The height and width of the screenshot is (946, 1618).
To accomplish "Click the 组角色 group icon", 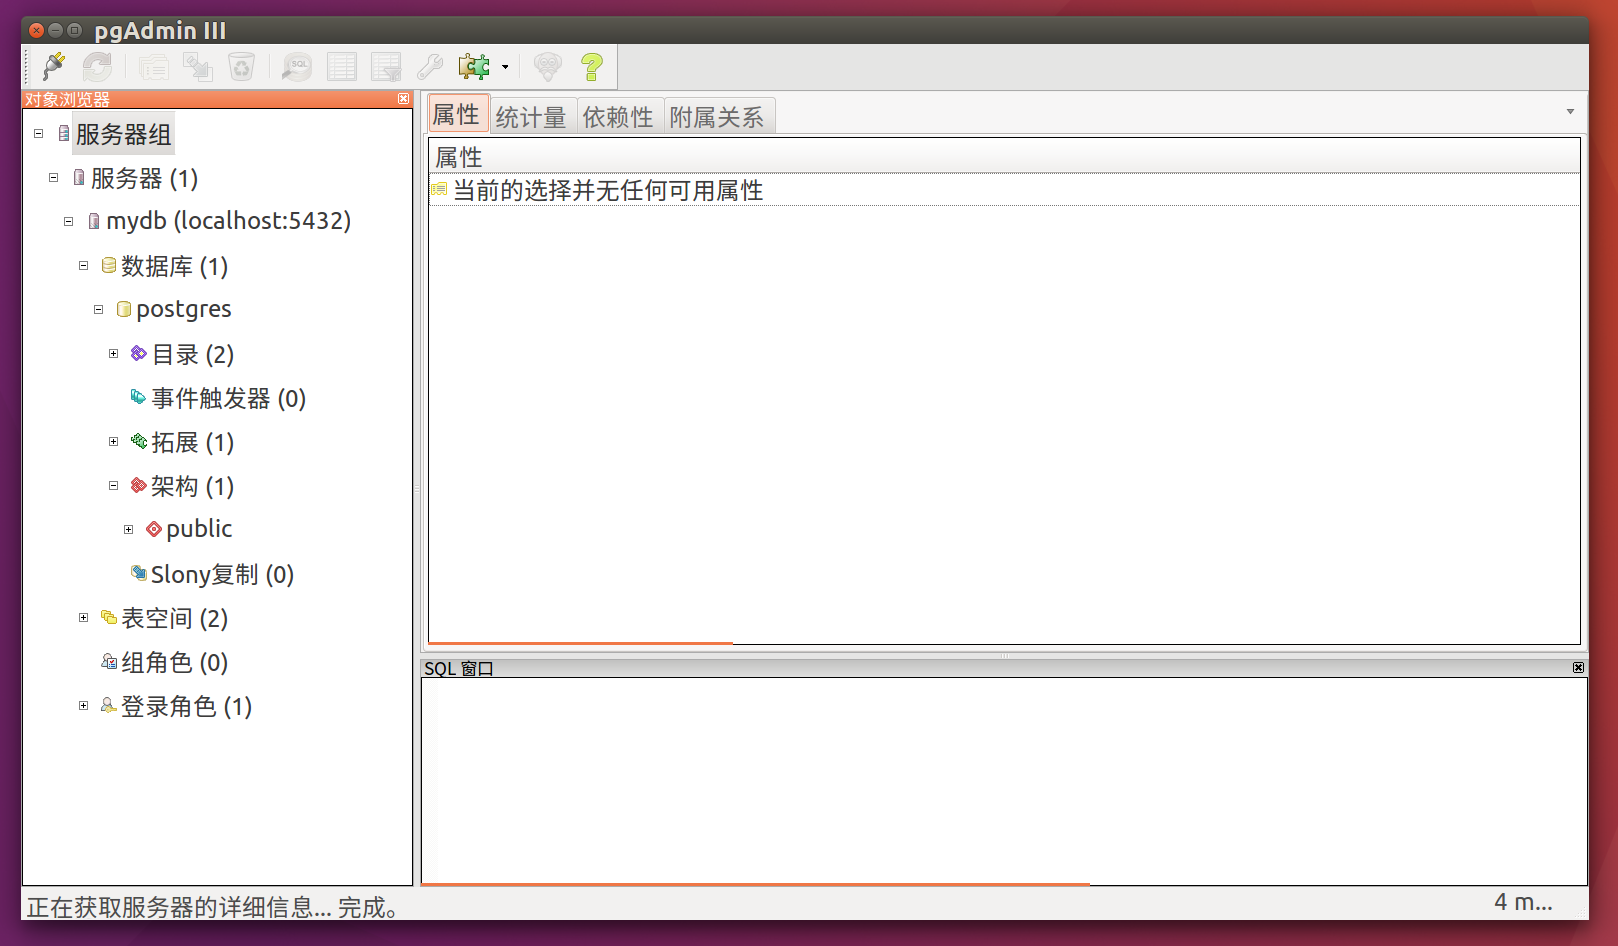I will coord(109,661).
